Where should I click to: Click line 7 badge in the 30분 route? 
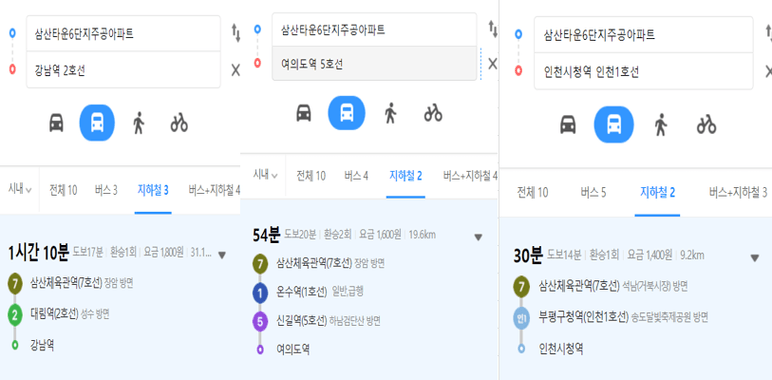[x=521, y=287]
